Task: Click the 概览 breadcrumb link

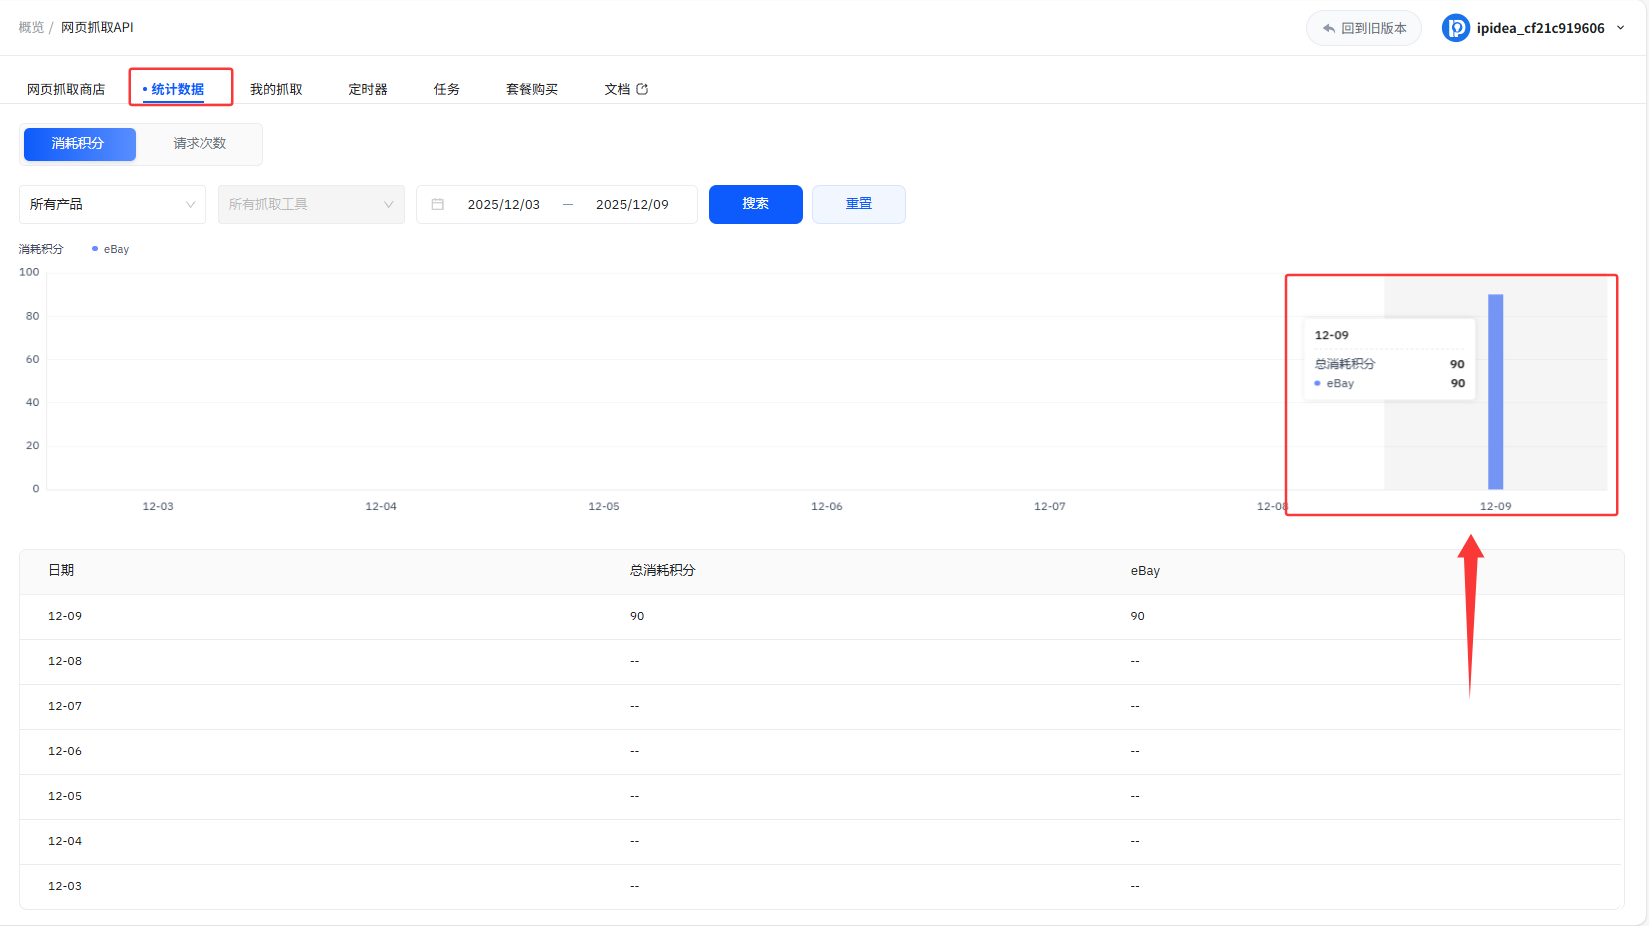Action: (x=31, y=27)
